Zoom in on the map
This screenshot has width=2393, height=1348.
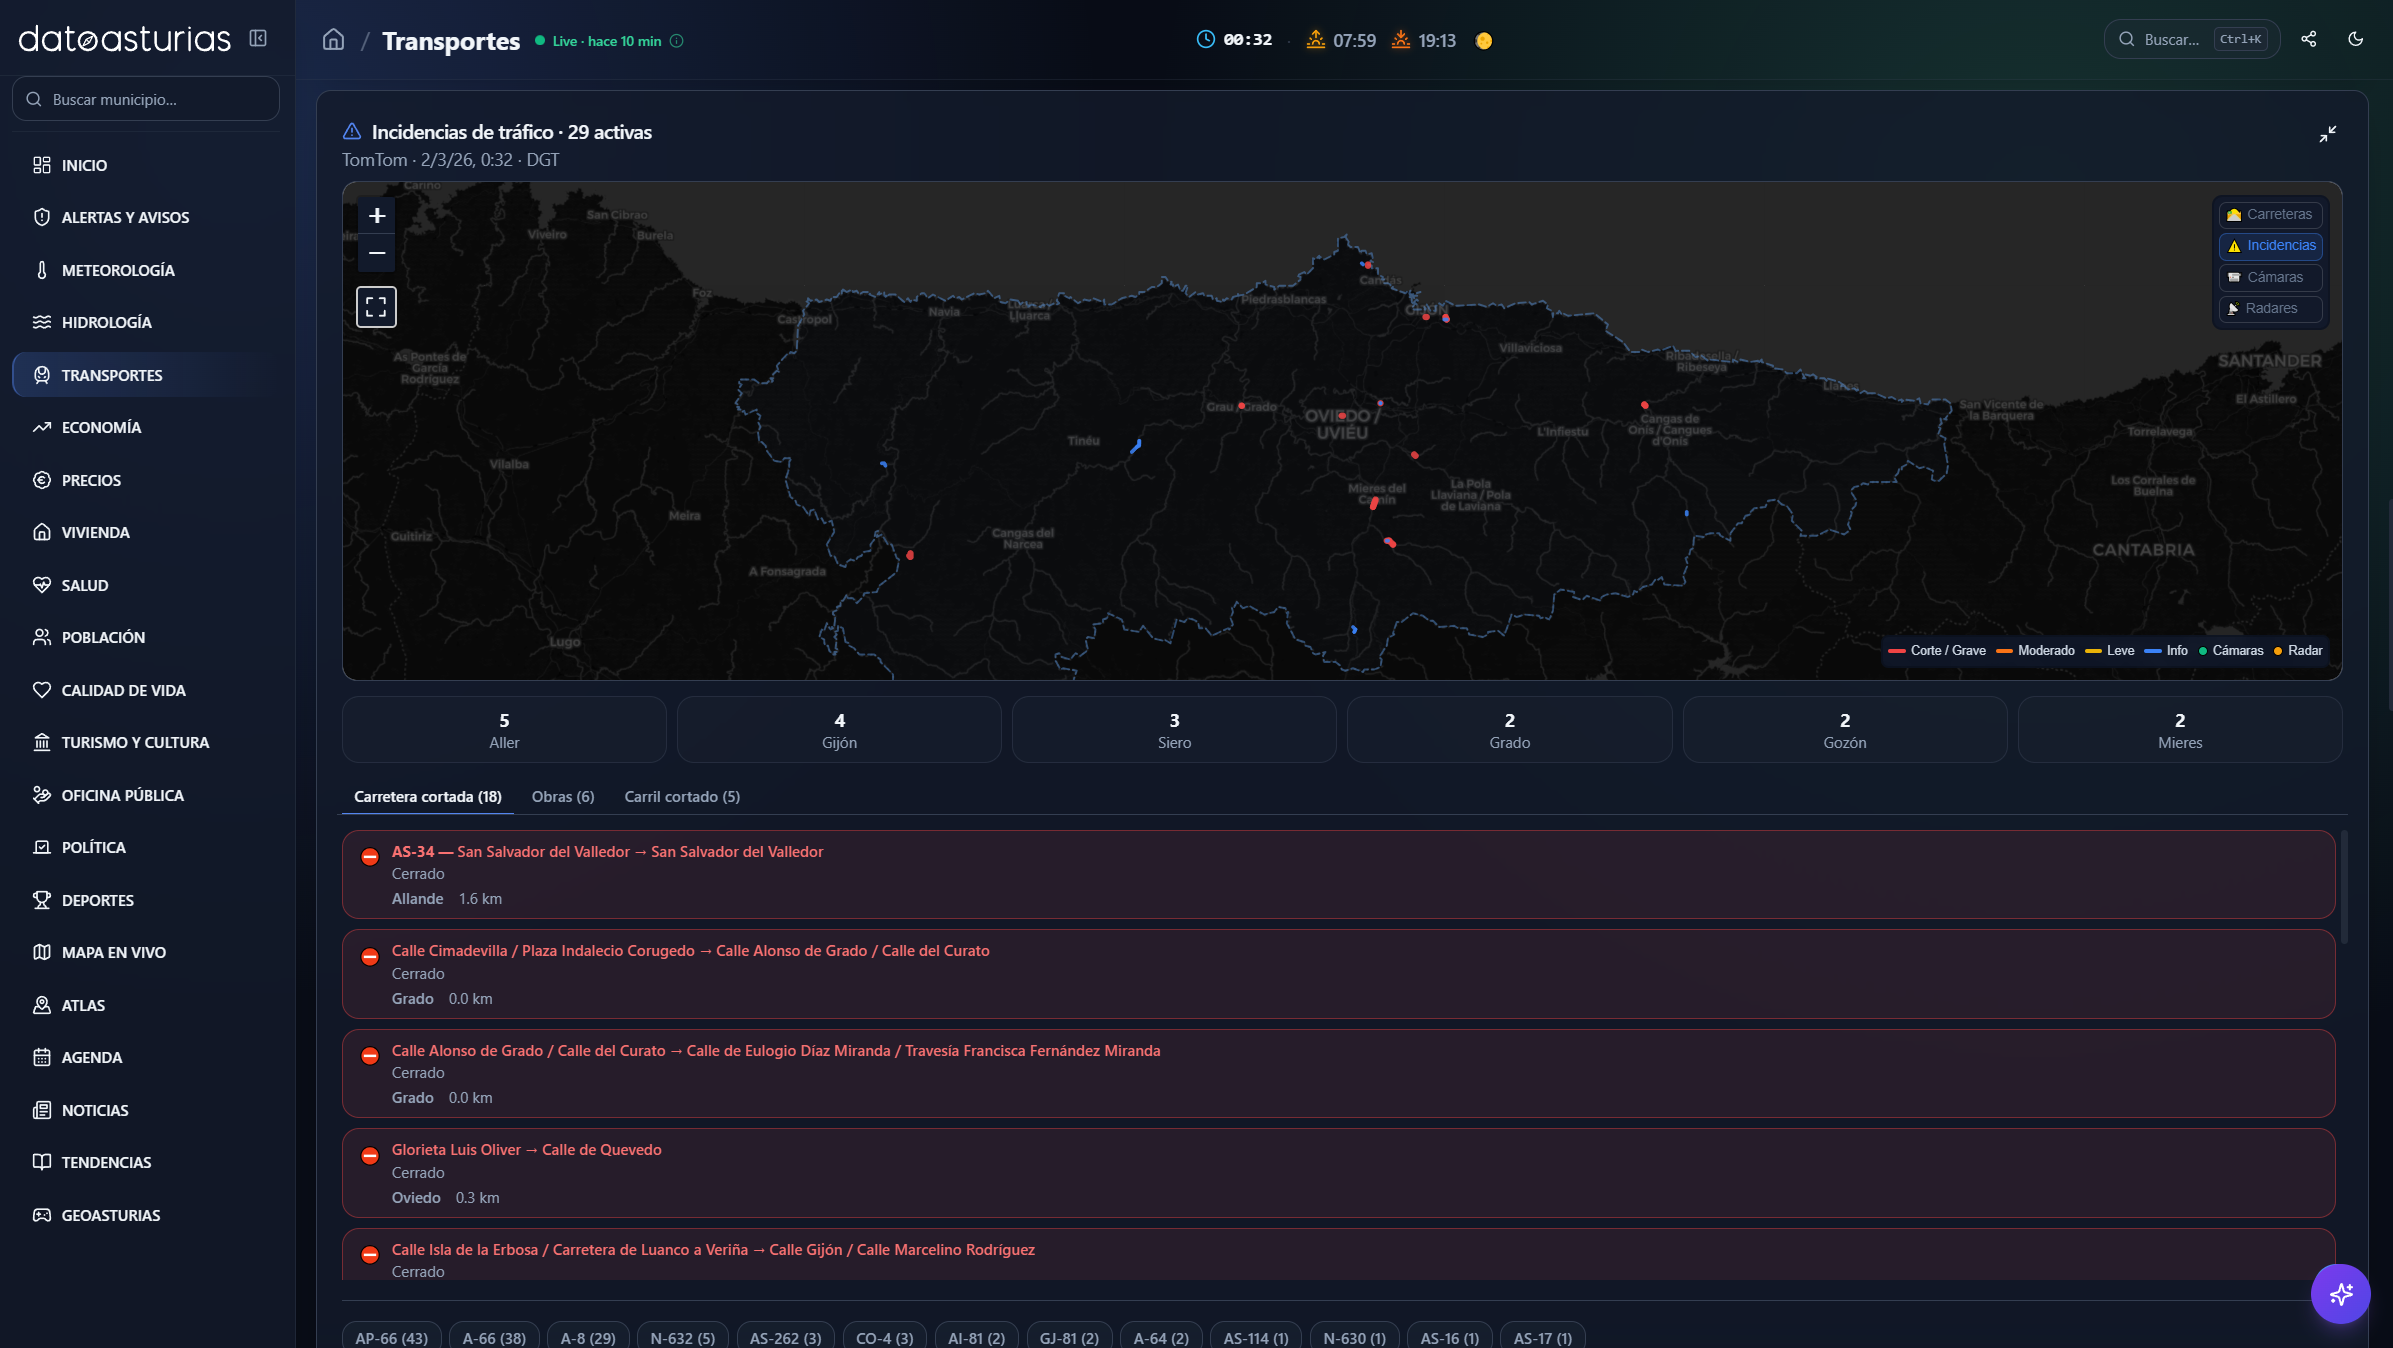pyautogui.click(x=377, y=216)
